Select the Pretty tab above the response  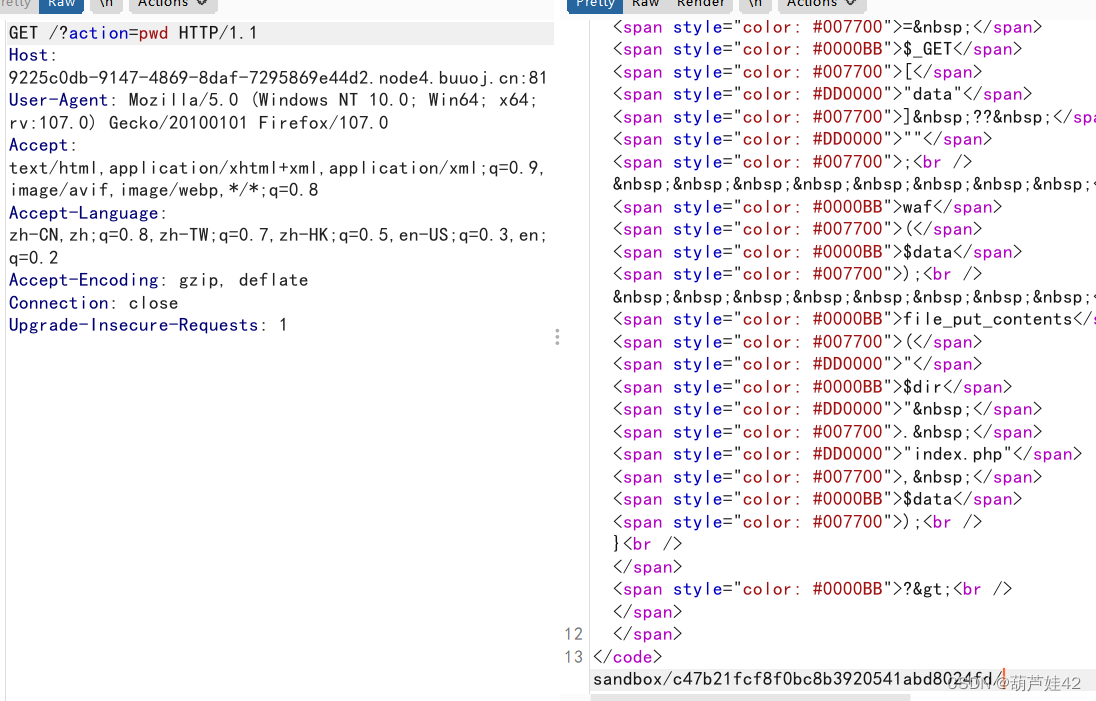click(595, 4)
